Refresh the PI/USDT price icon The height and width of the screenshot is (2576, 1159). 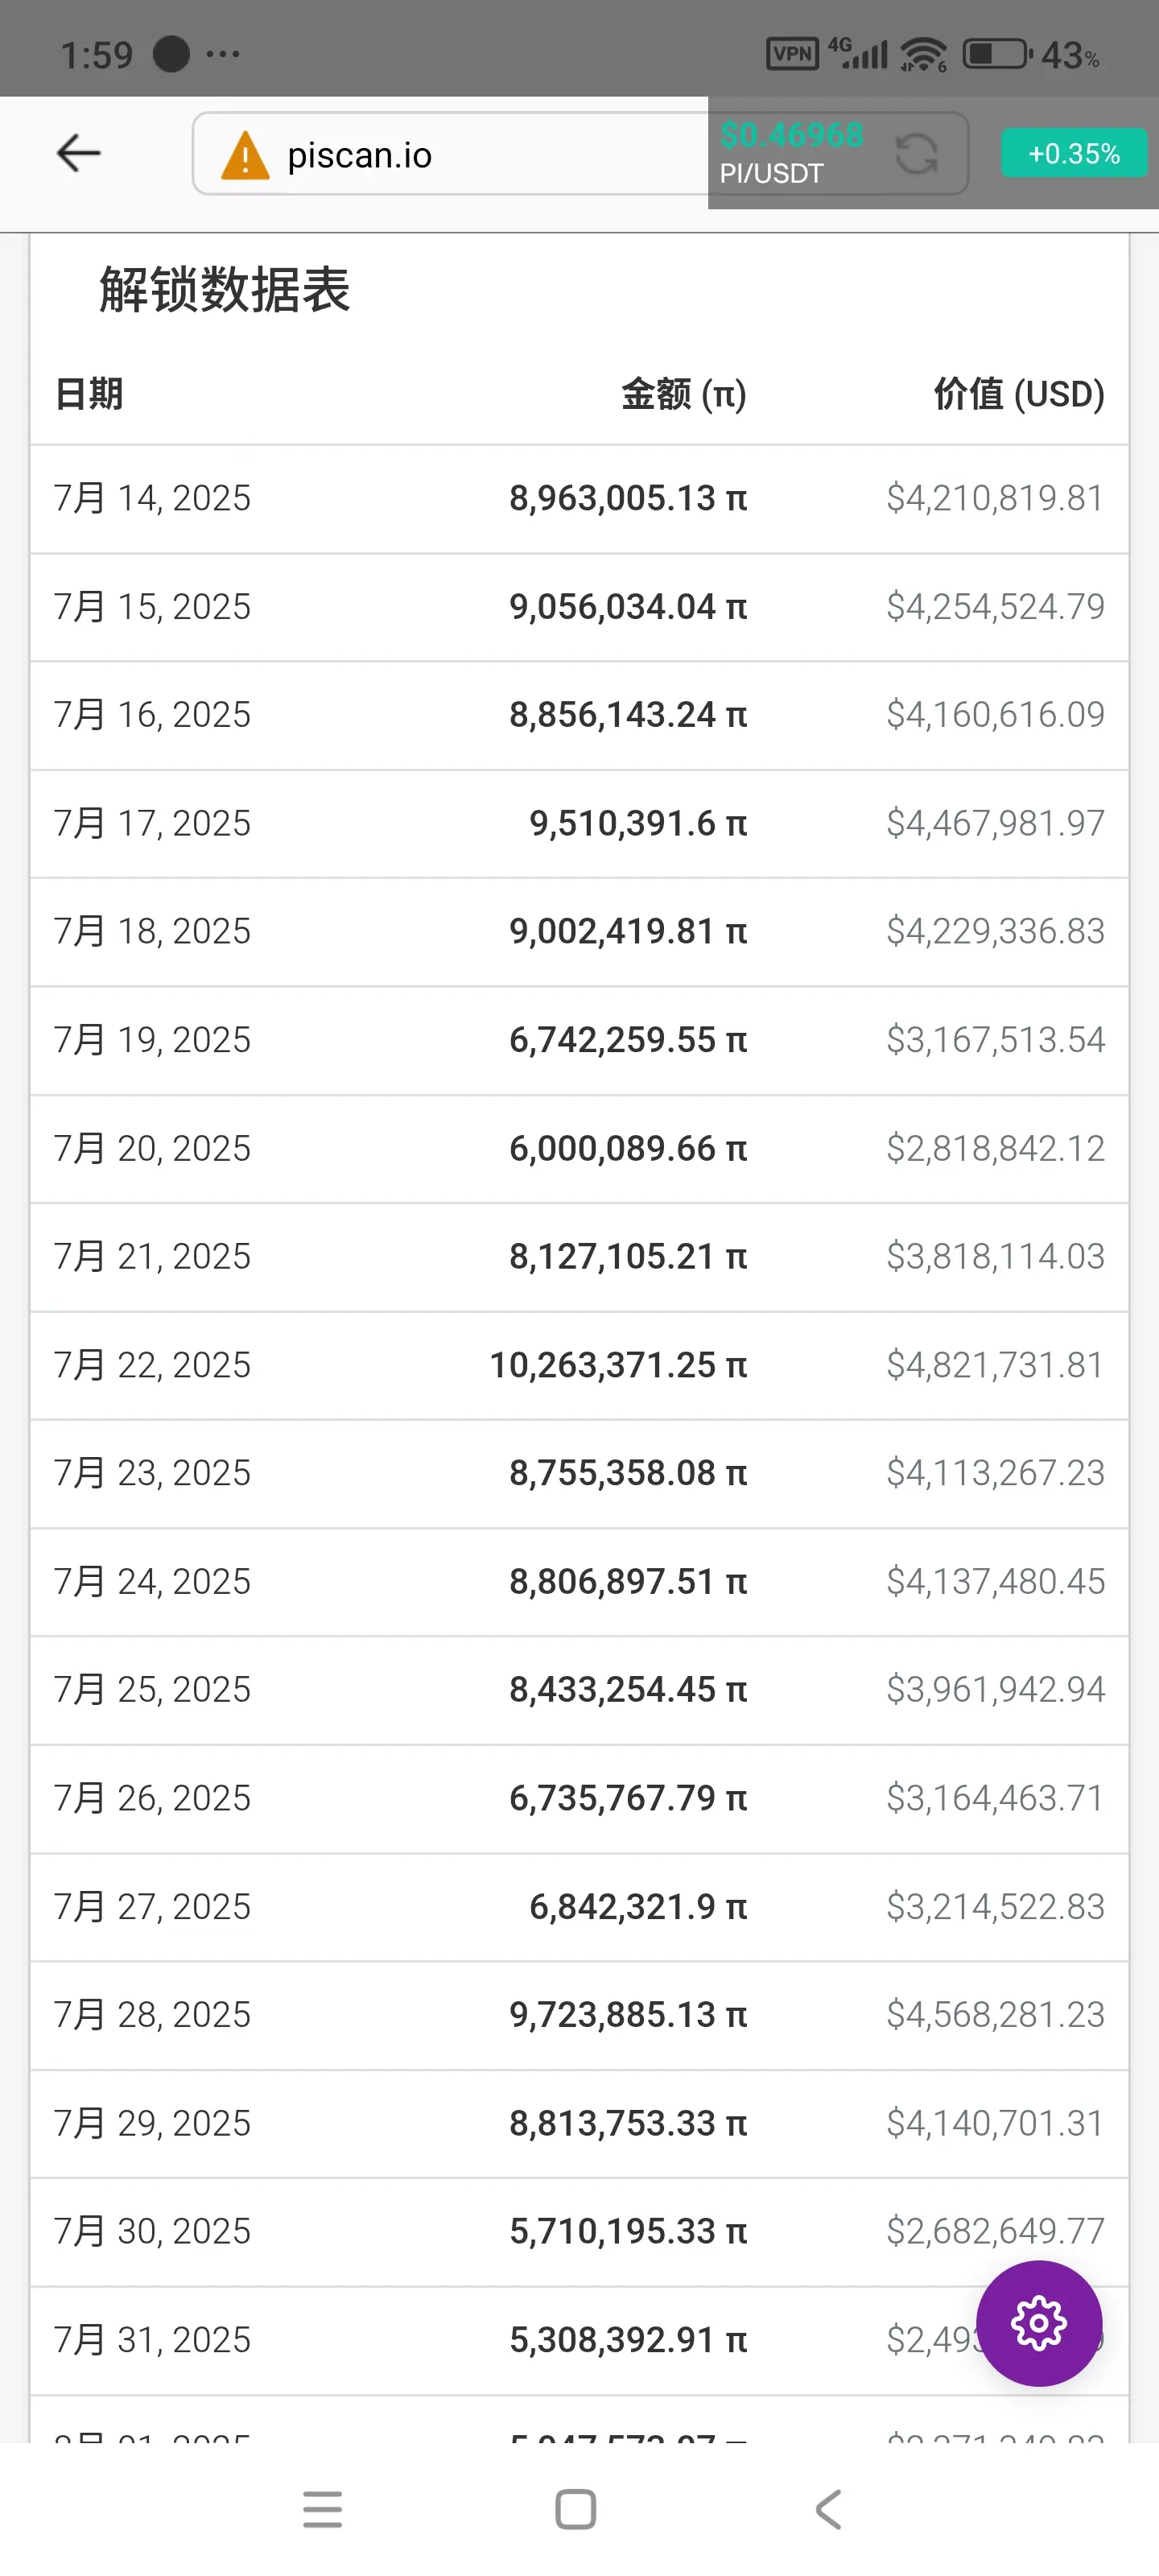click(x=916, y=154)
